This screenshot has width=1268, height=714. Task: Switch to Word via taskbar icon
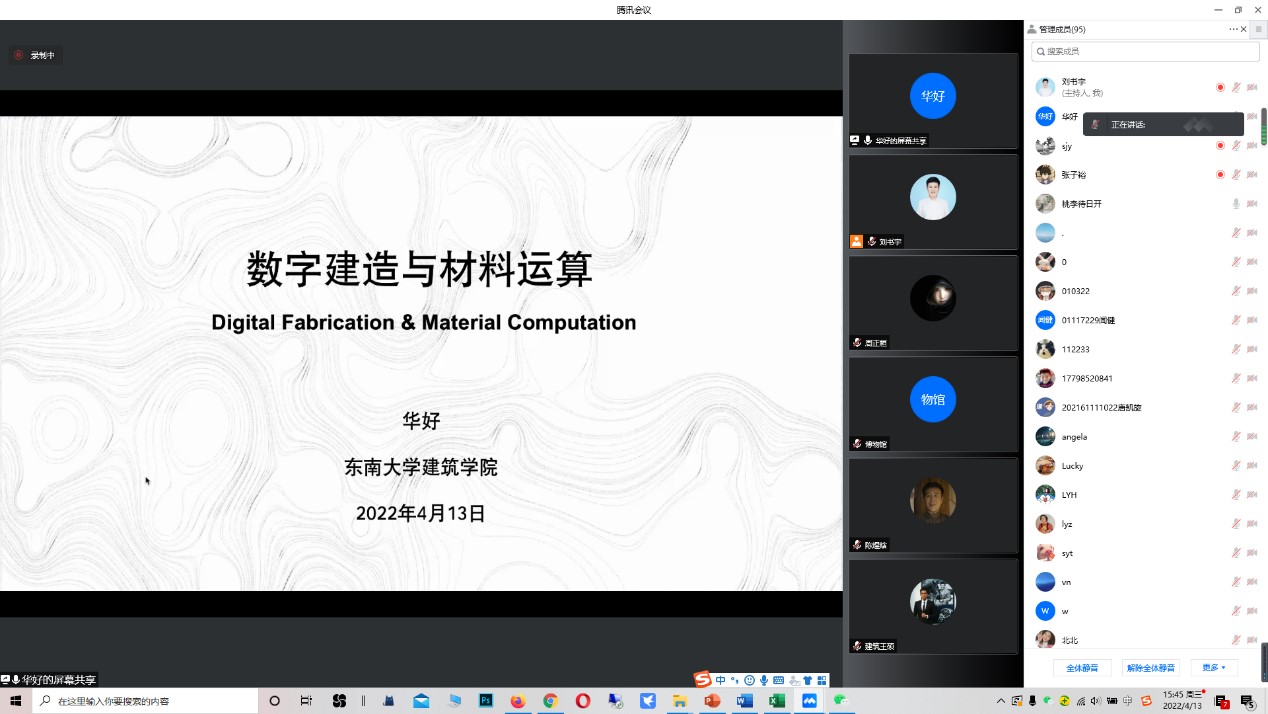click(x=744, y=701)
